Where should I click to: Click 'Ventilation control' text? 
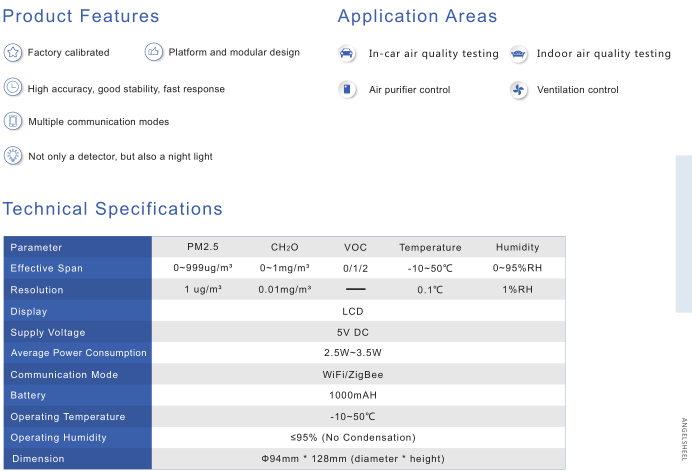(578, 90)
